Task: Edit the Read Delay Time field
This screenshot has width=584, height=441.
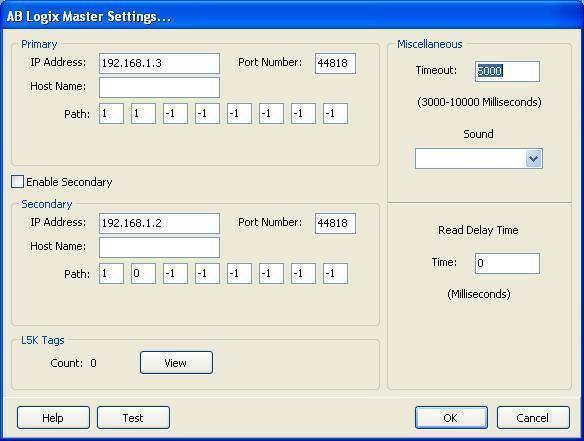Action: pos(507,263)
